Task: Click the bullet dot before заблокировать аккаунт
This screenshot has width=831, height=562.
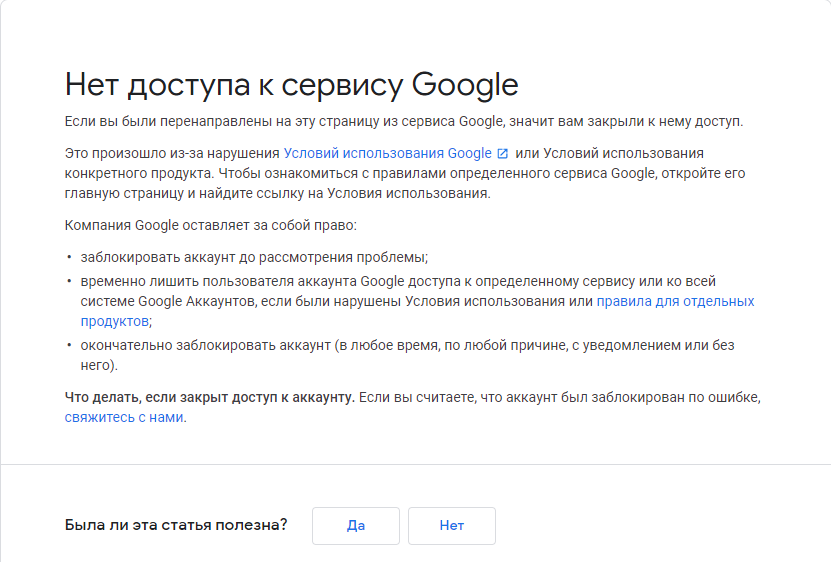Action: tap(69, 257)
